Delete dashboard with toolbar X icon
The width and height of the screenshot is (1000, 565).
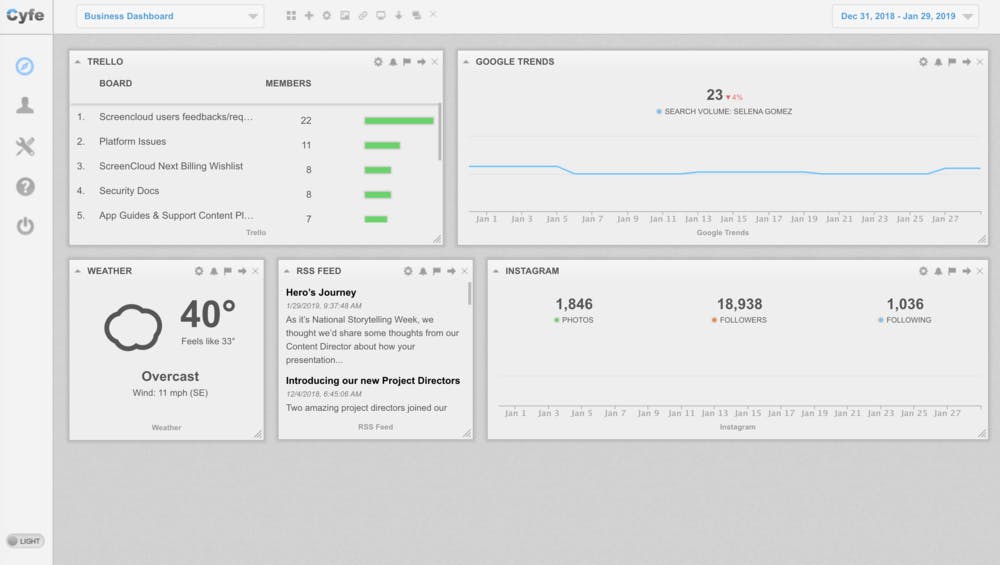point(433,14)
